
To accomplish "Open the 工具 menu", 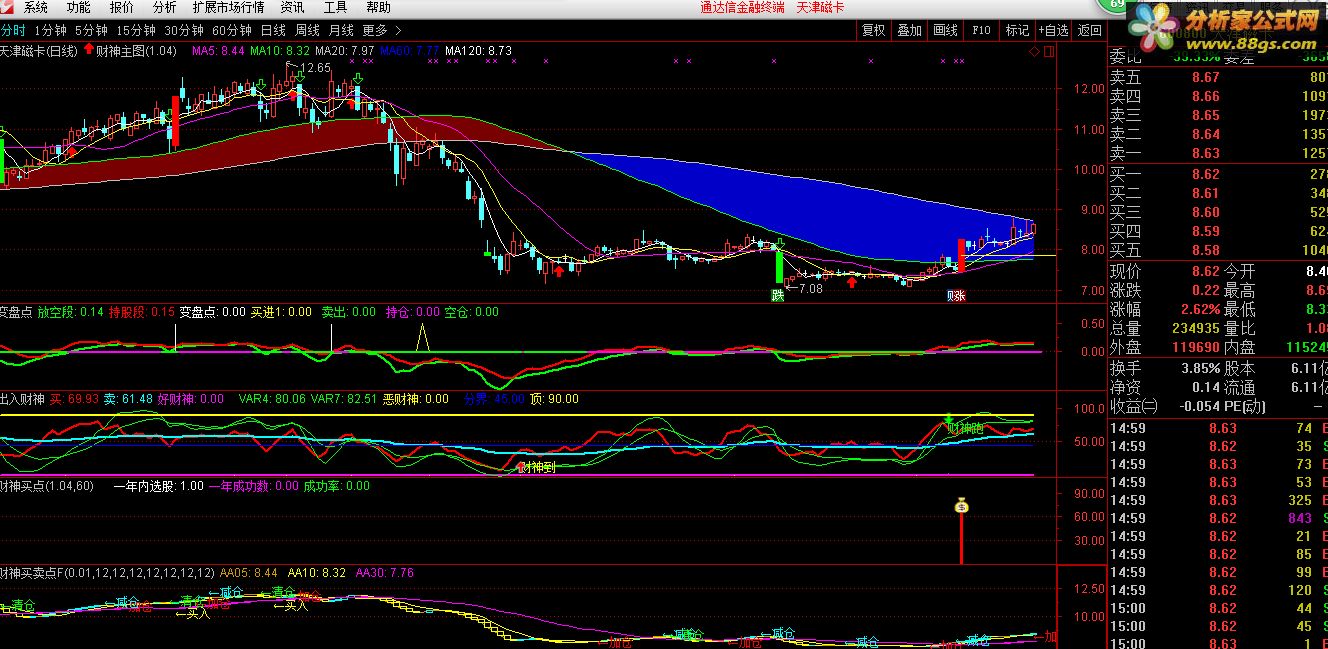I will pos(335,7).
